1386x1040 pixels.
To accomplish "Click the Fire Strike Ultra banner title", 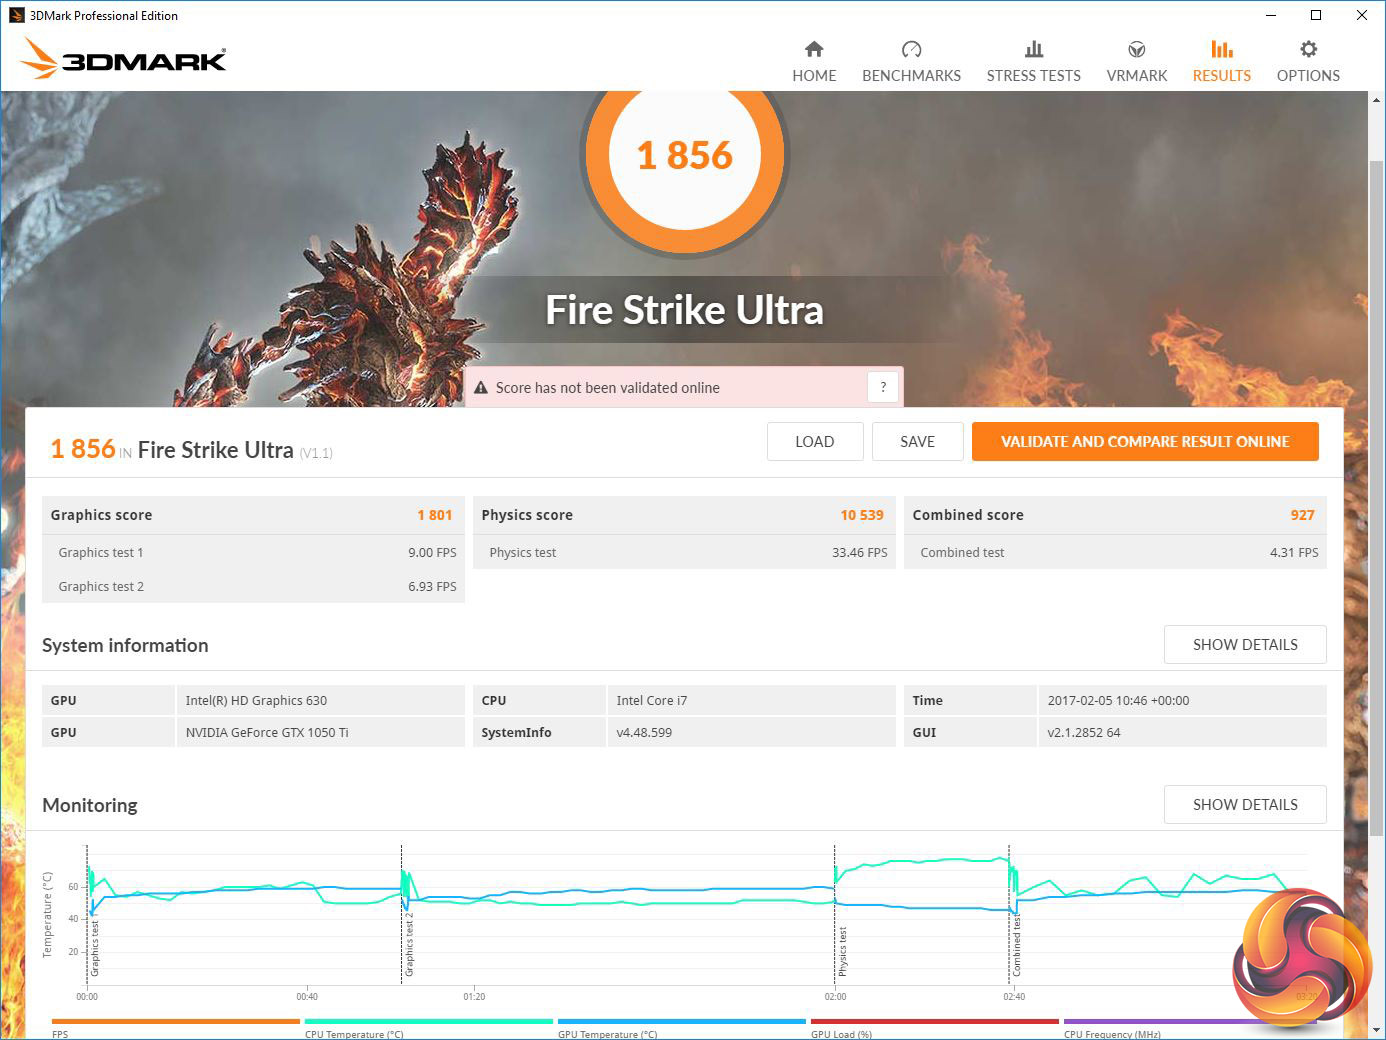I will tap(685, 310).
